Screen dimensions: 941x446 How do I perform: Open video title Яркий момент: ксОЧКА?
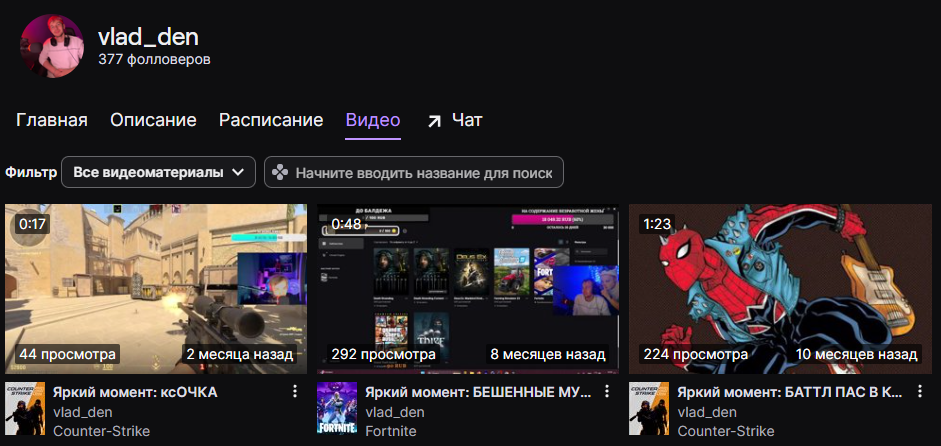[135, 392]
